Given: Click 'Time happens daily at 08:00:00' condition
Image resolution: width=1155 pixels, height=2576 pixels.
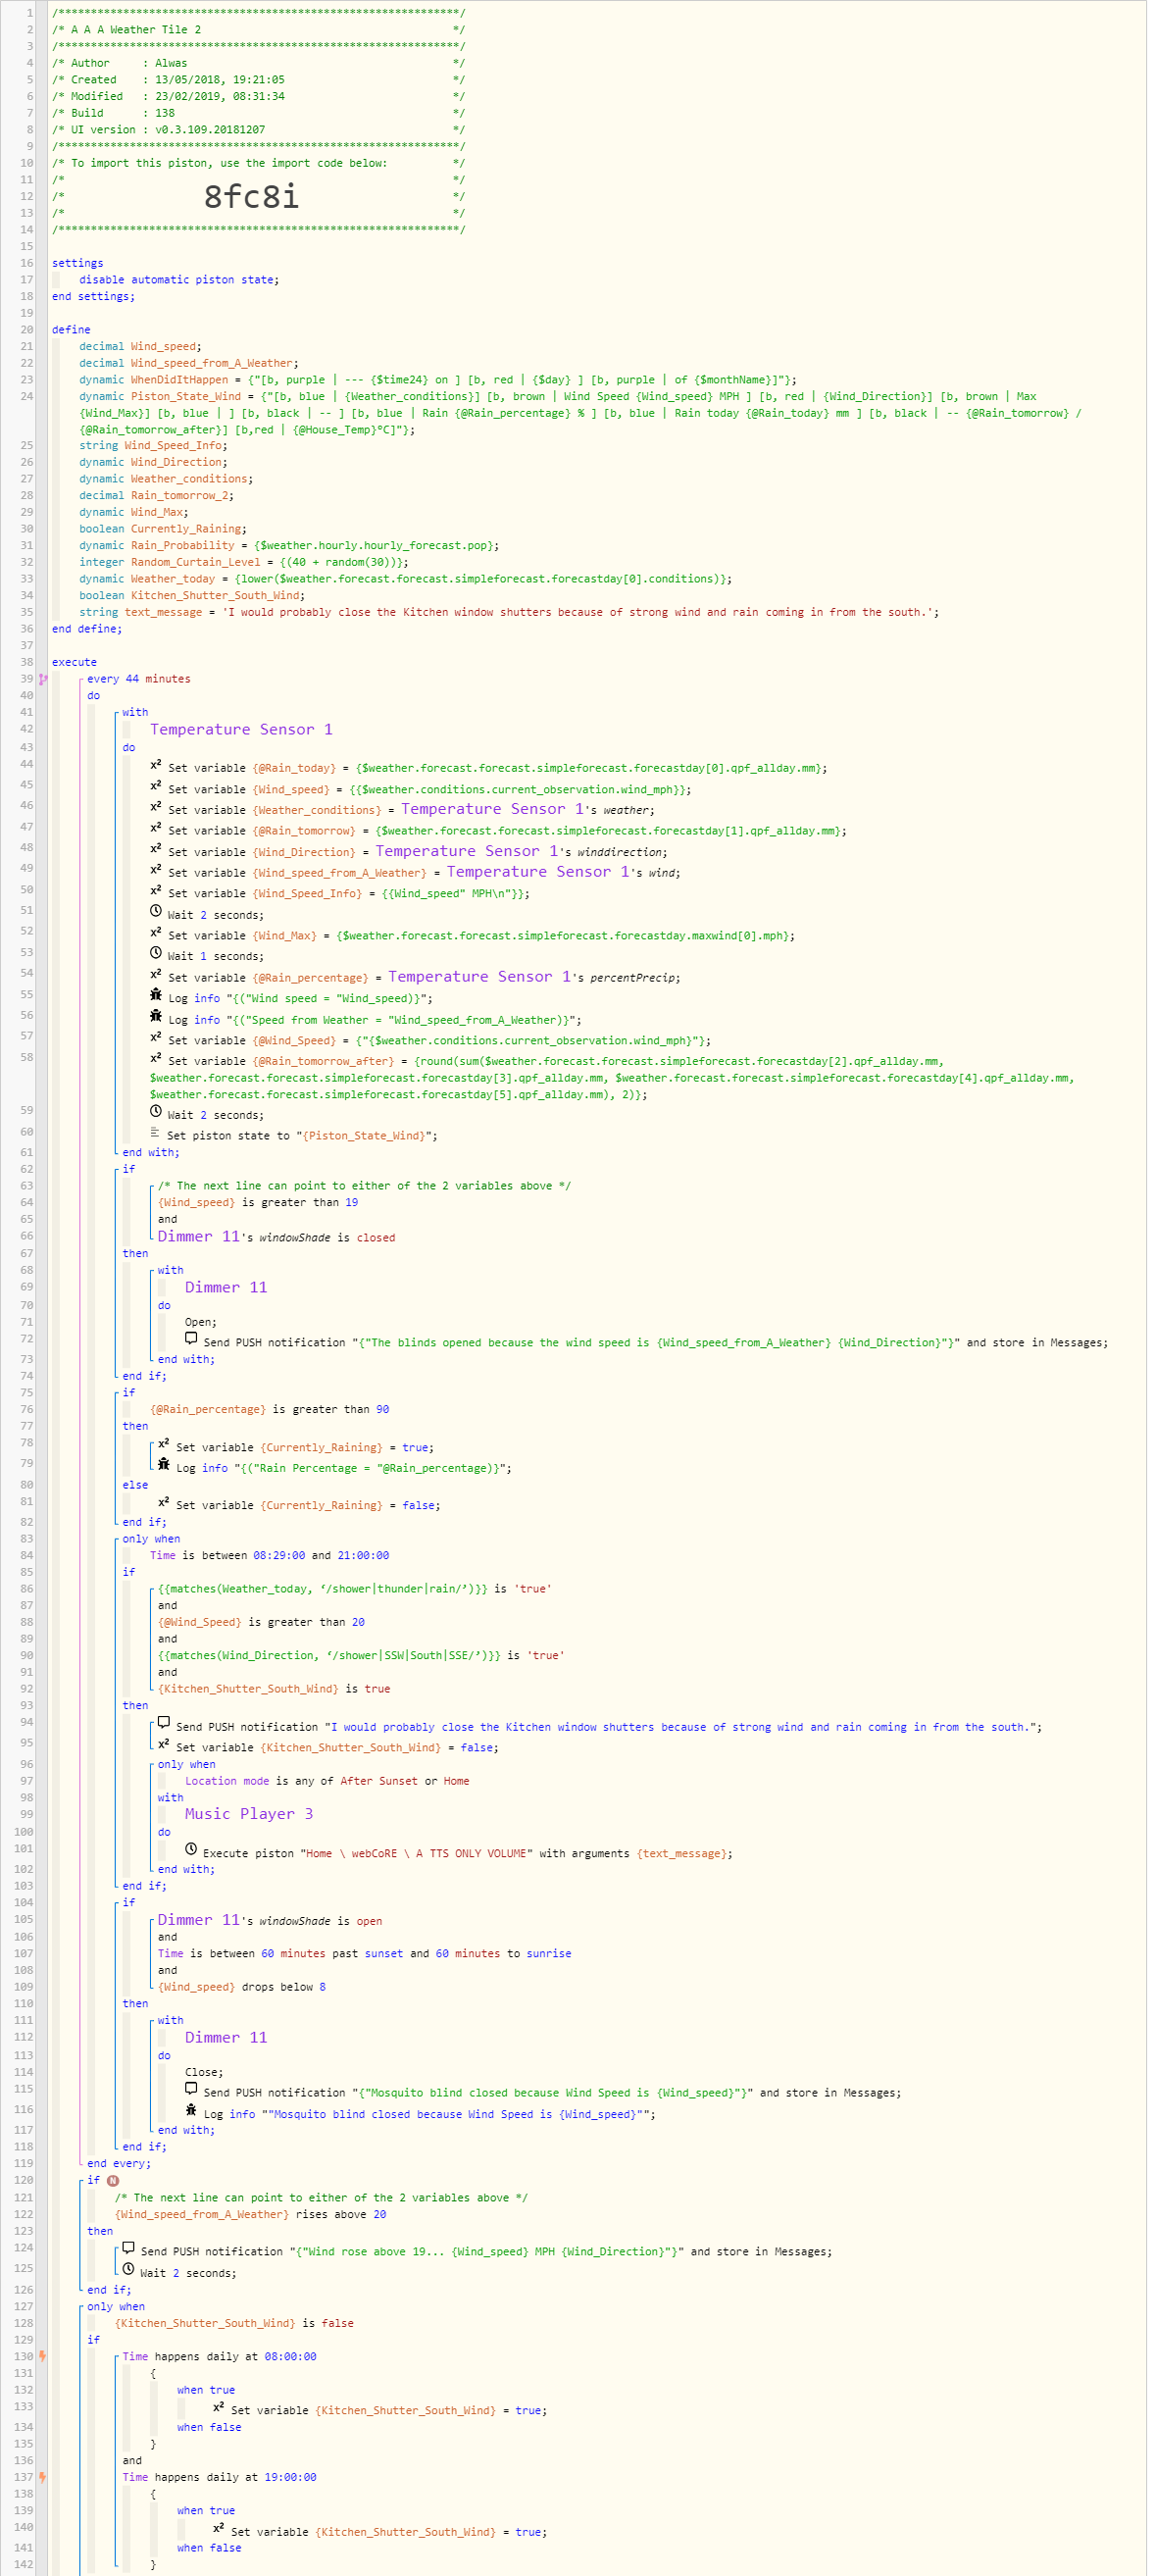Looking at the screenshot, I should click(220, 2357).
